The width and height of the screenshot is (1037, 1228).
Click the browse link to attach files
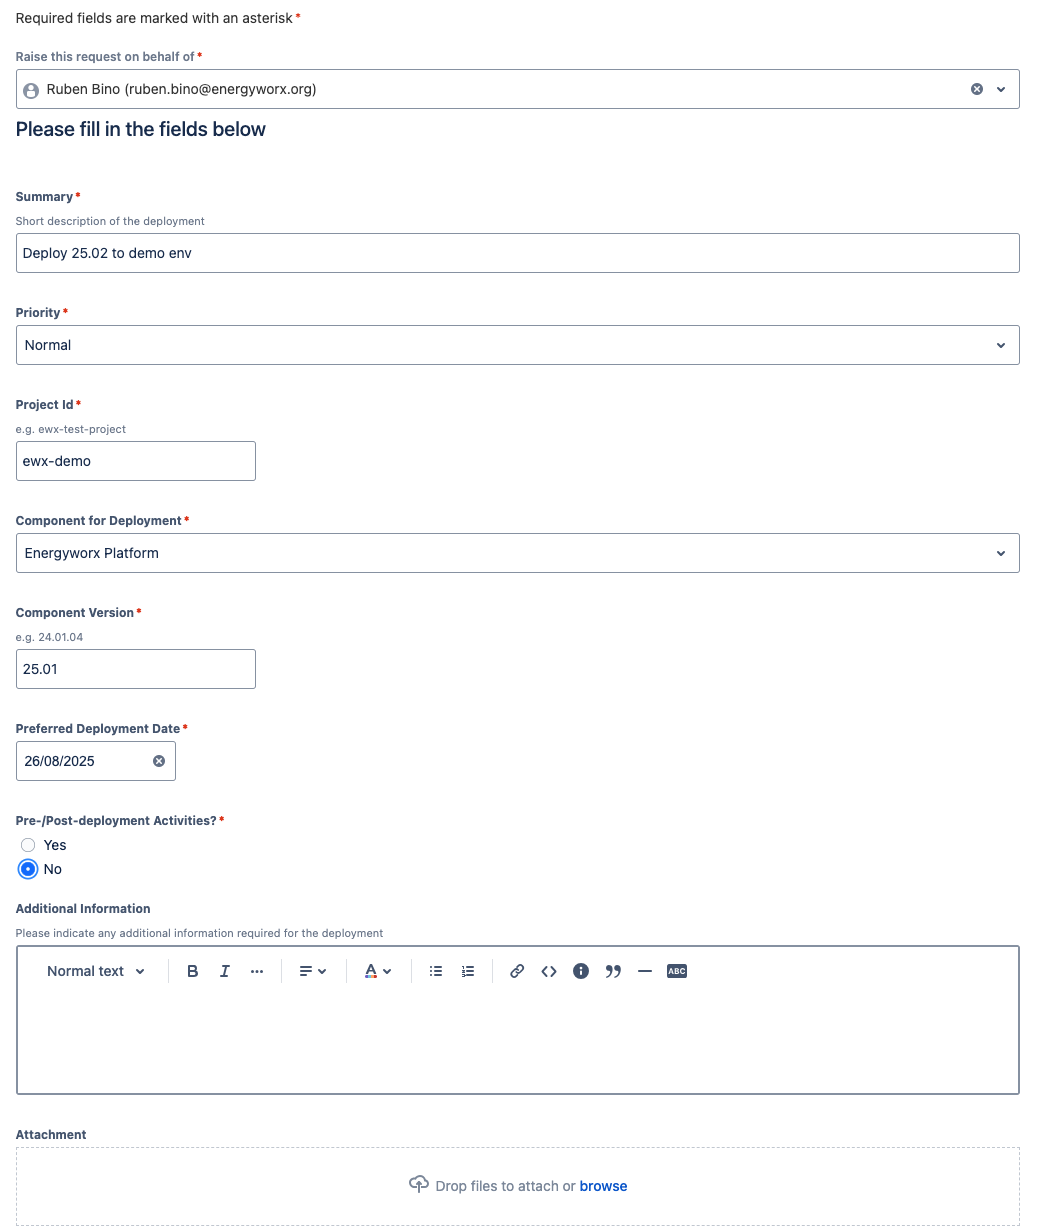click(x=603, y=1186)
